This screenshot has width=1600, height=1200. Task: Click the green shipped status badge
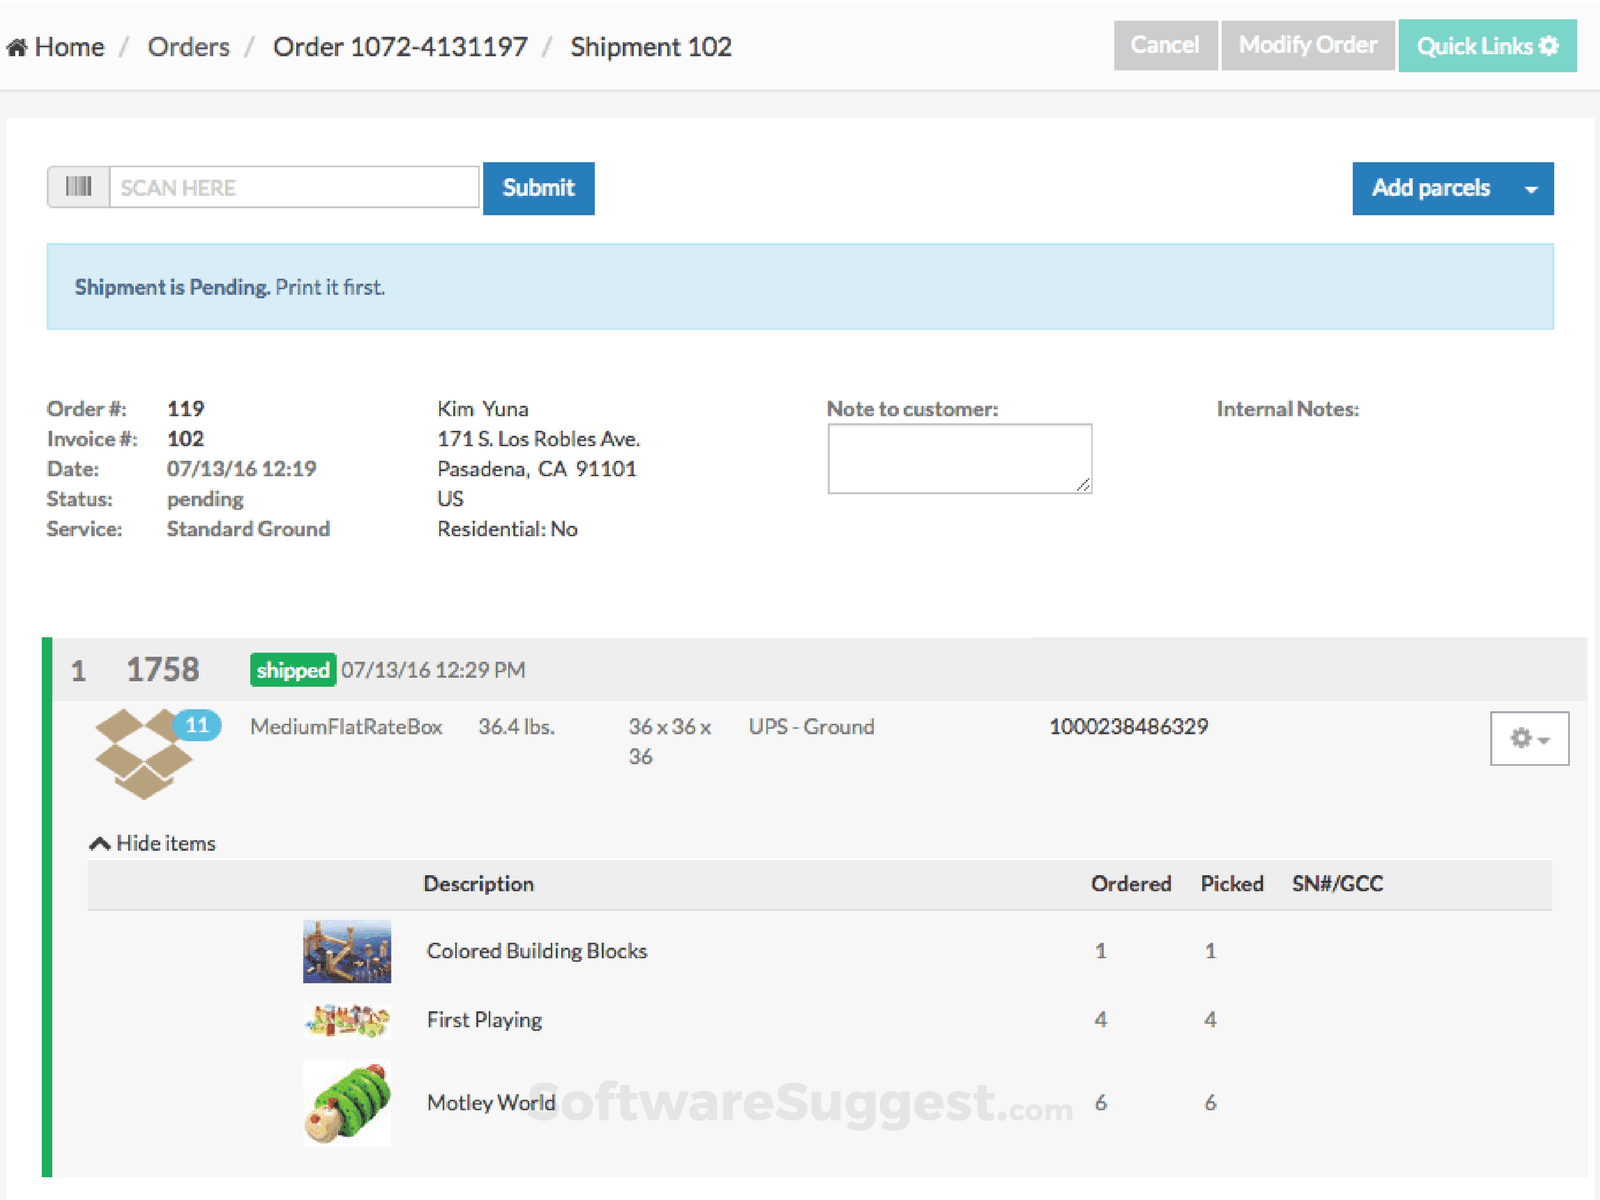coord(292,670)
